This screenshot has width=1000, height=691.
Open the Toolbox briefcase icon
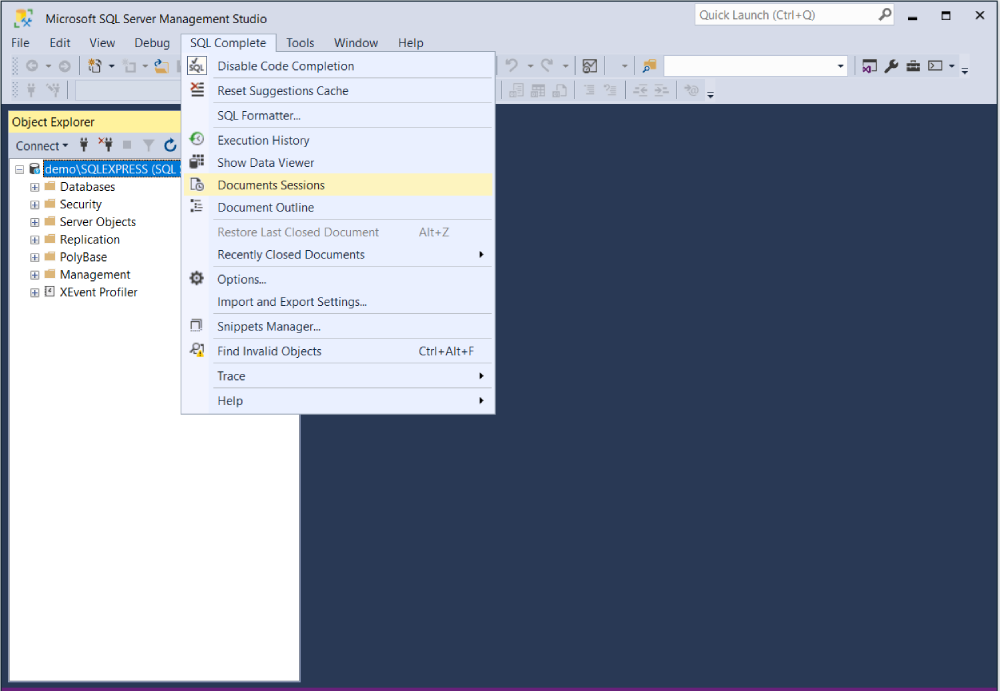(913, 66)
